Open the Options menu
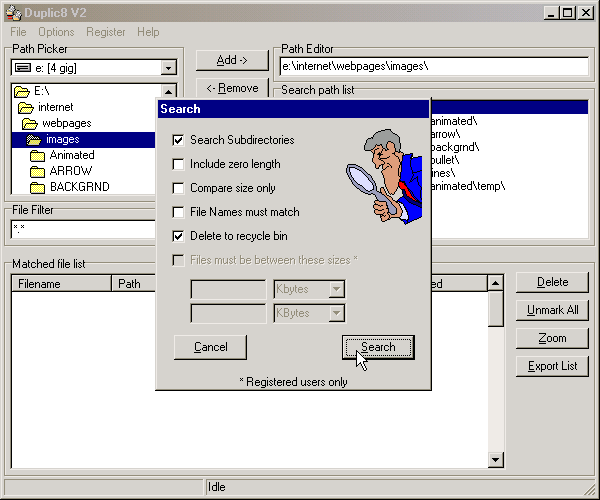Image resolution: width=600 pixels, height=500 pixels. 56,32
